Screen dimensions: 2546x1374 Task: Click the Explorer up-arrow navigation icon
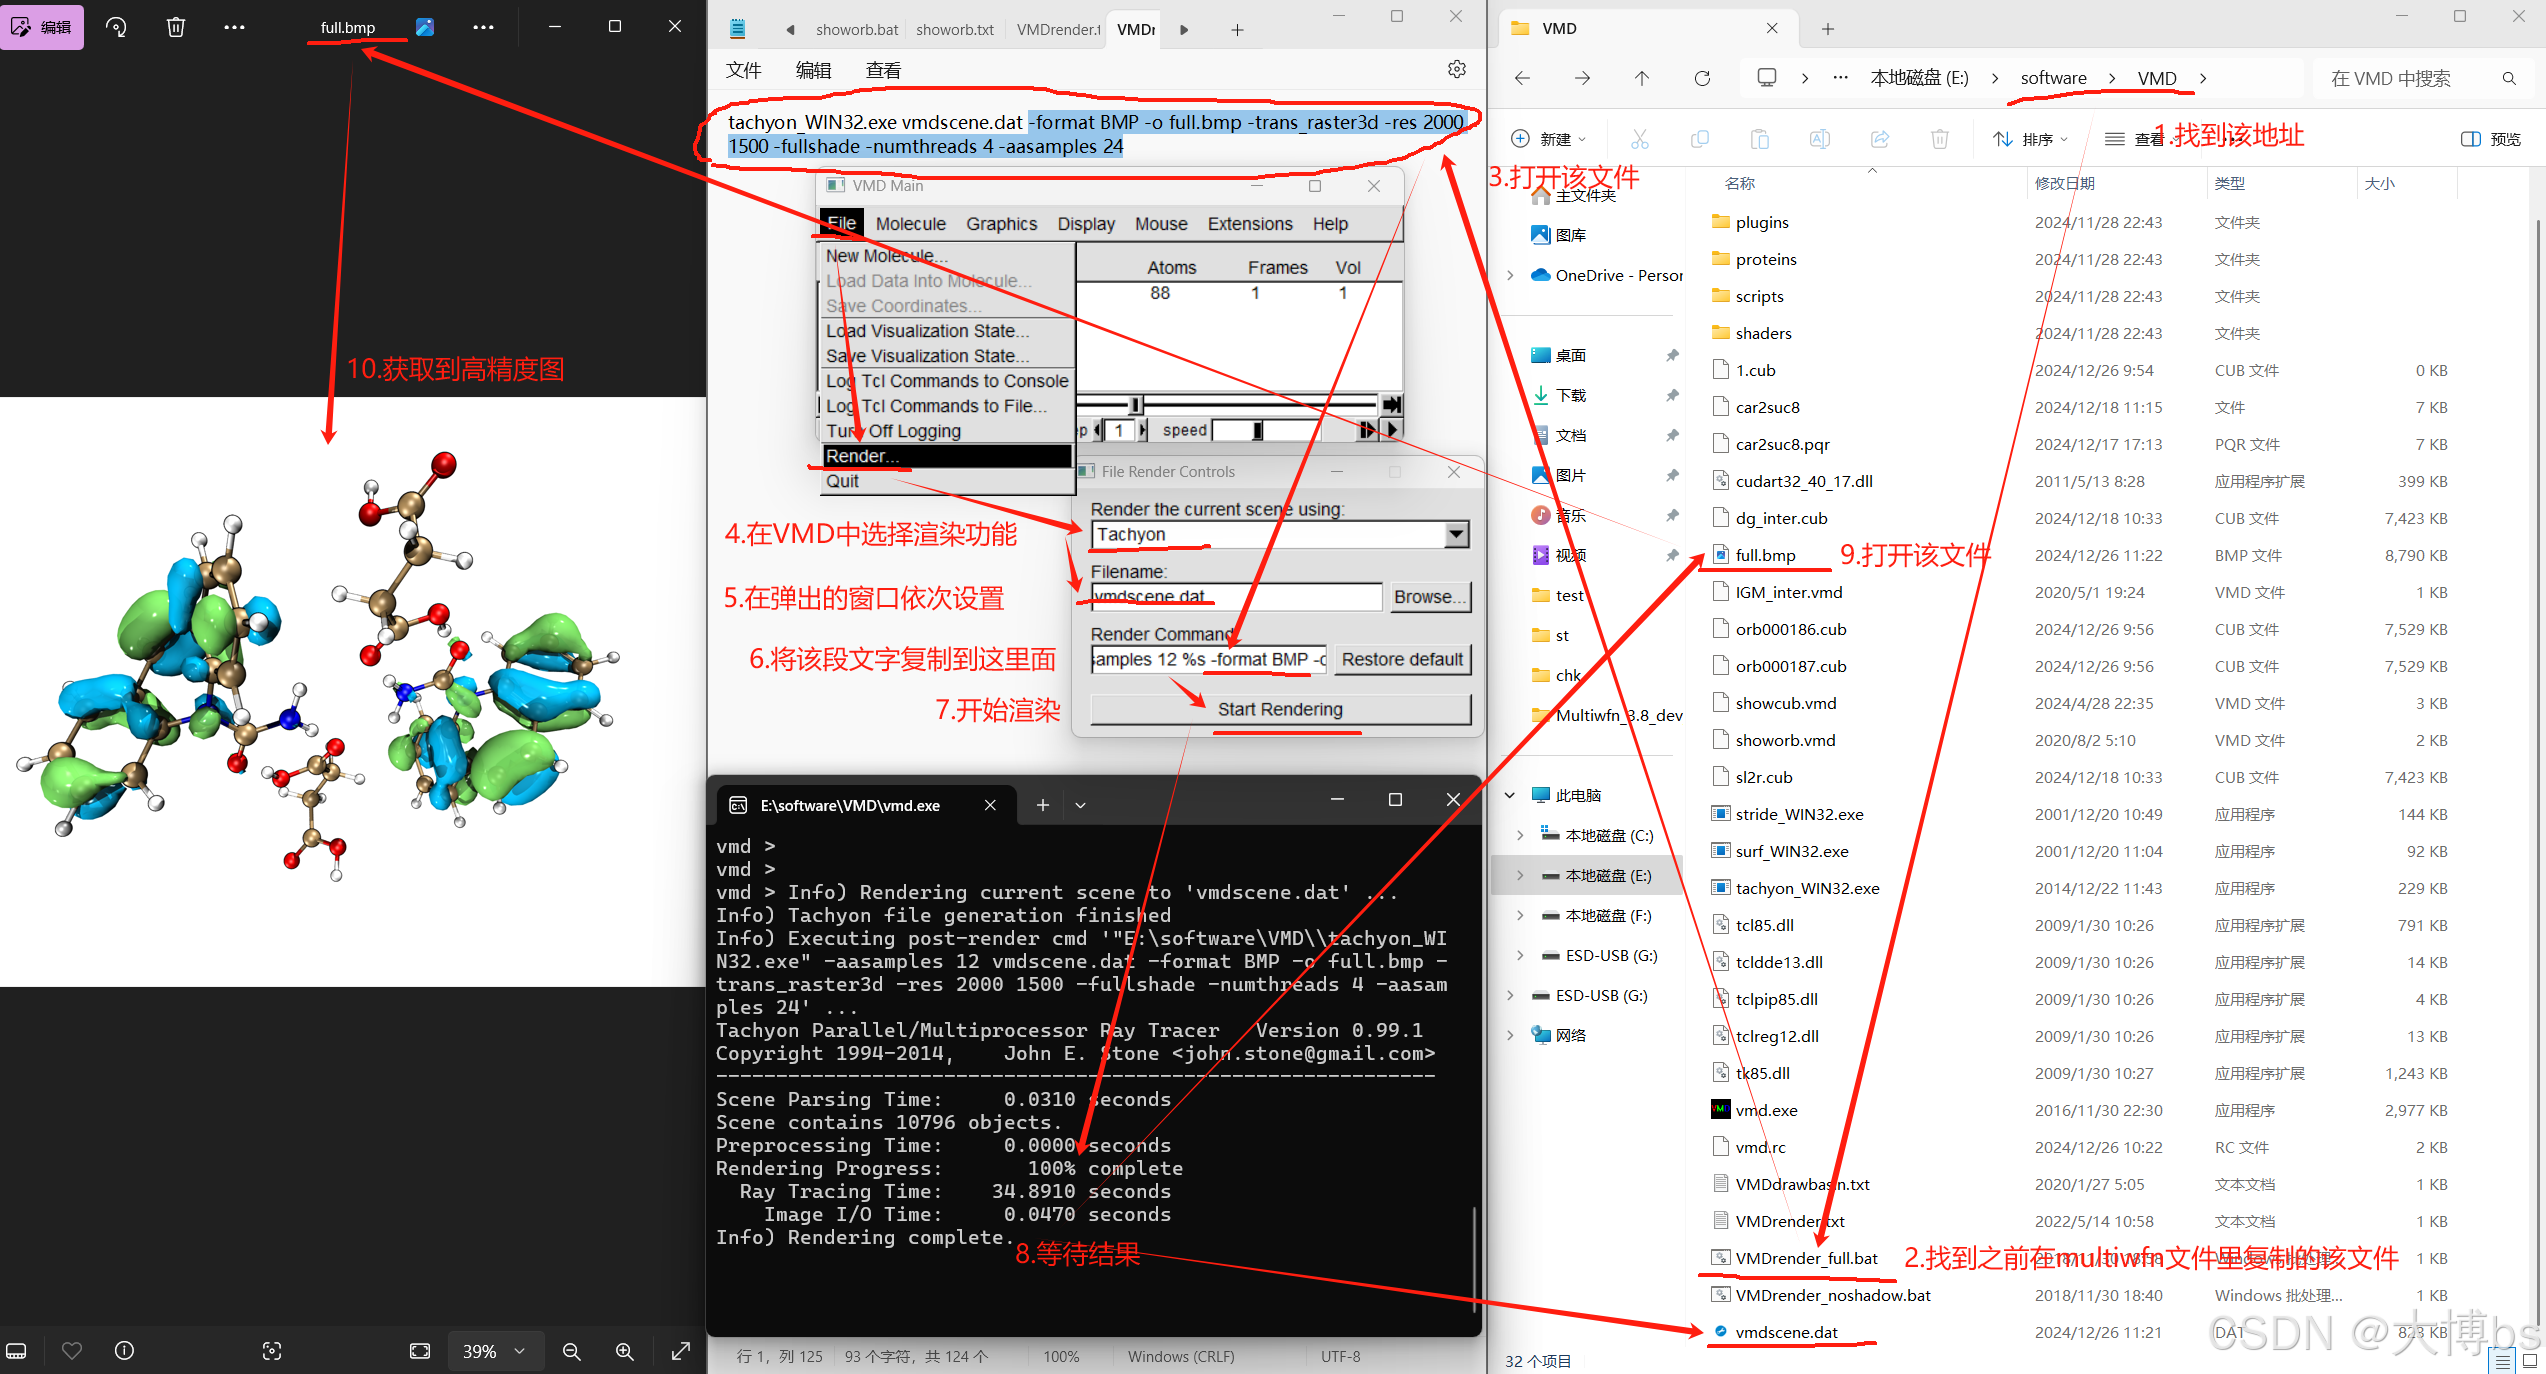pos(1642,78)
